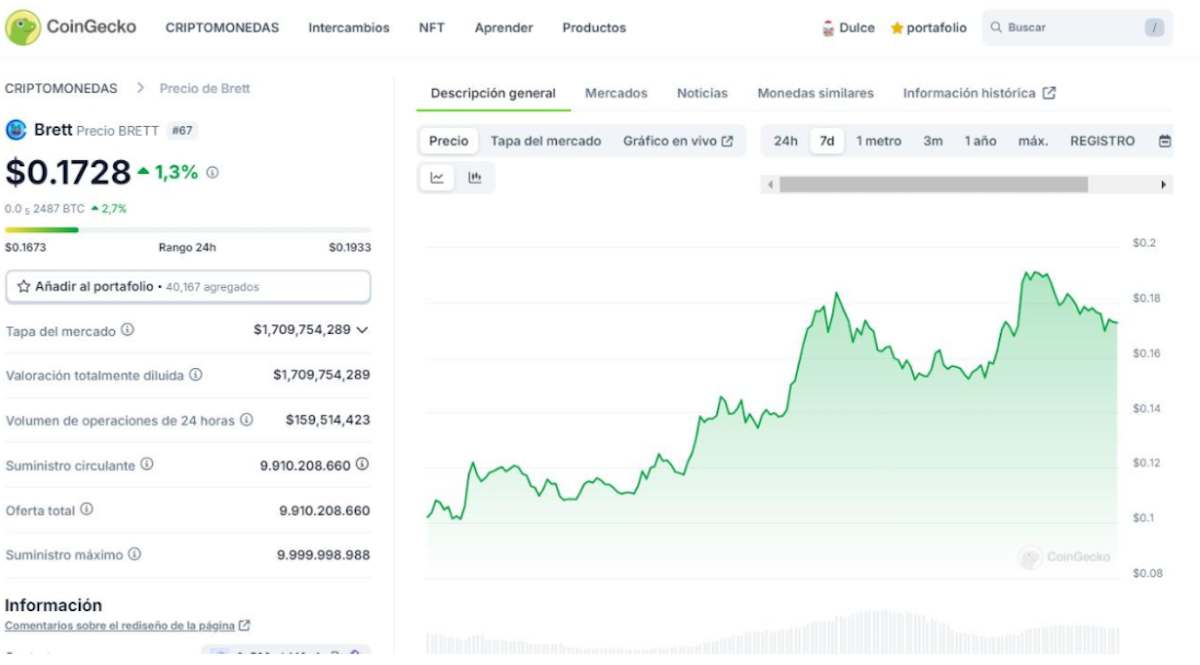The width and height of the screenshot is (1200, 665).
Task: Select the 24h time range option
Action: tap(787, 141)
